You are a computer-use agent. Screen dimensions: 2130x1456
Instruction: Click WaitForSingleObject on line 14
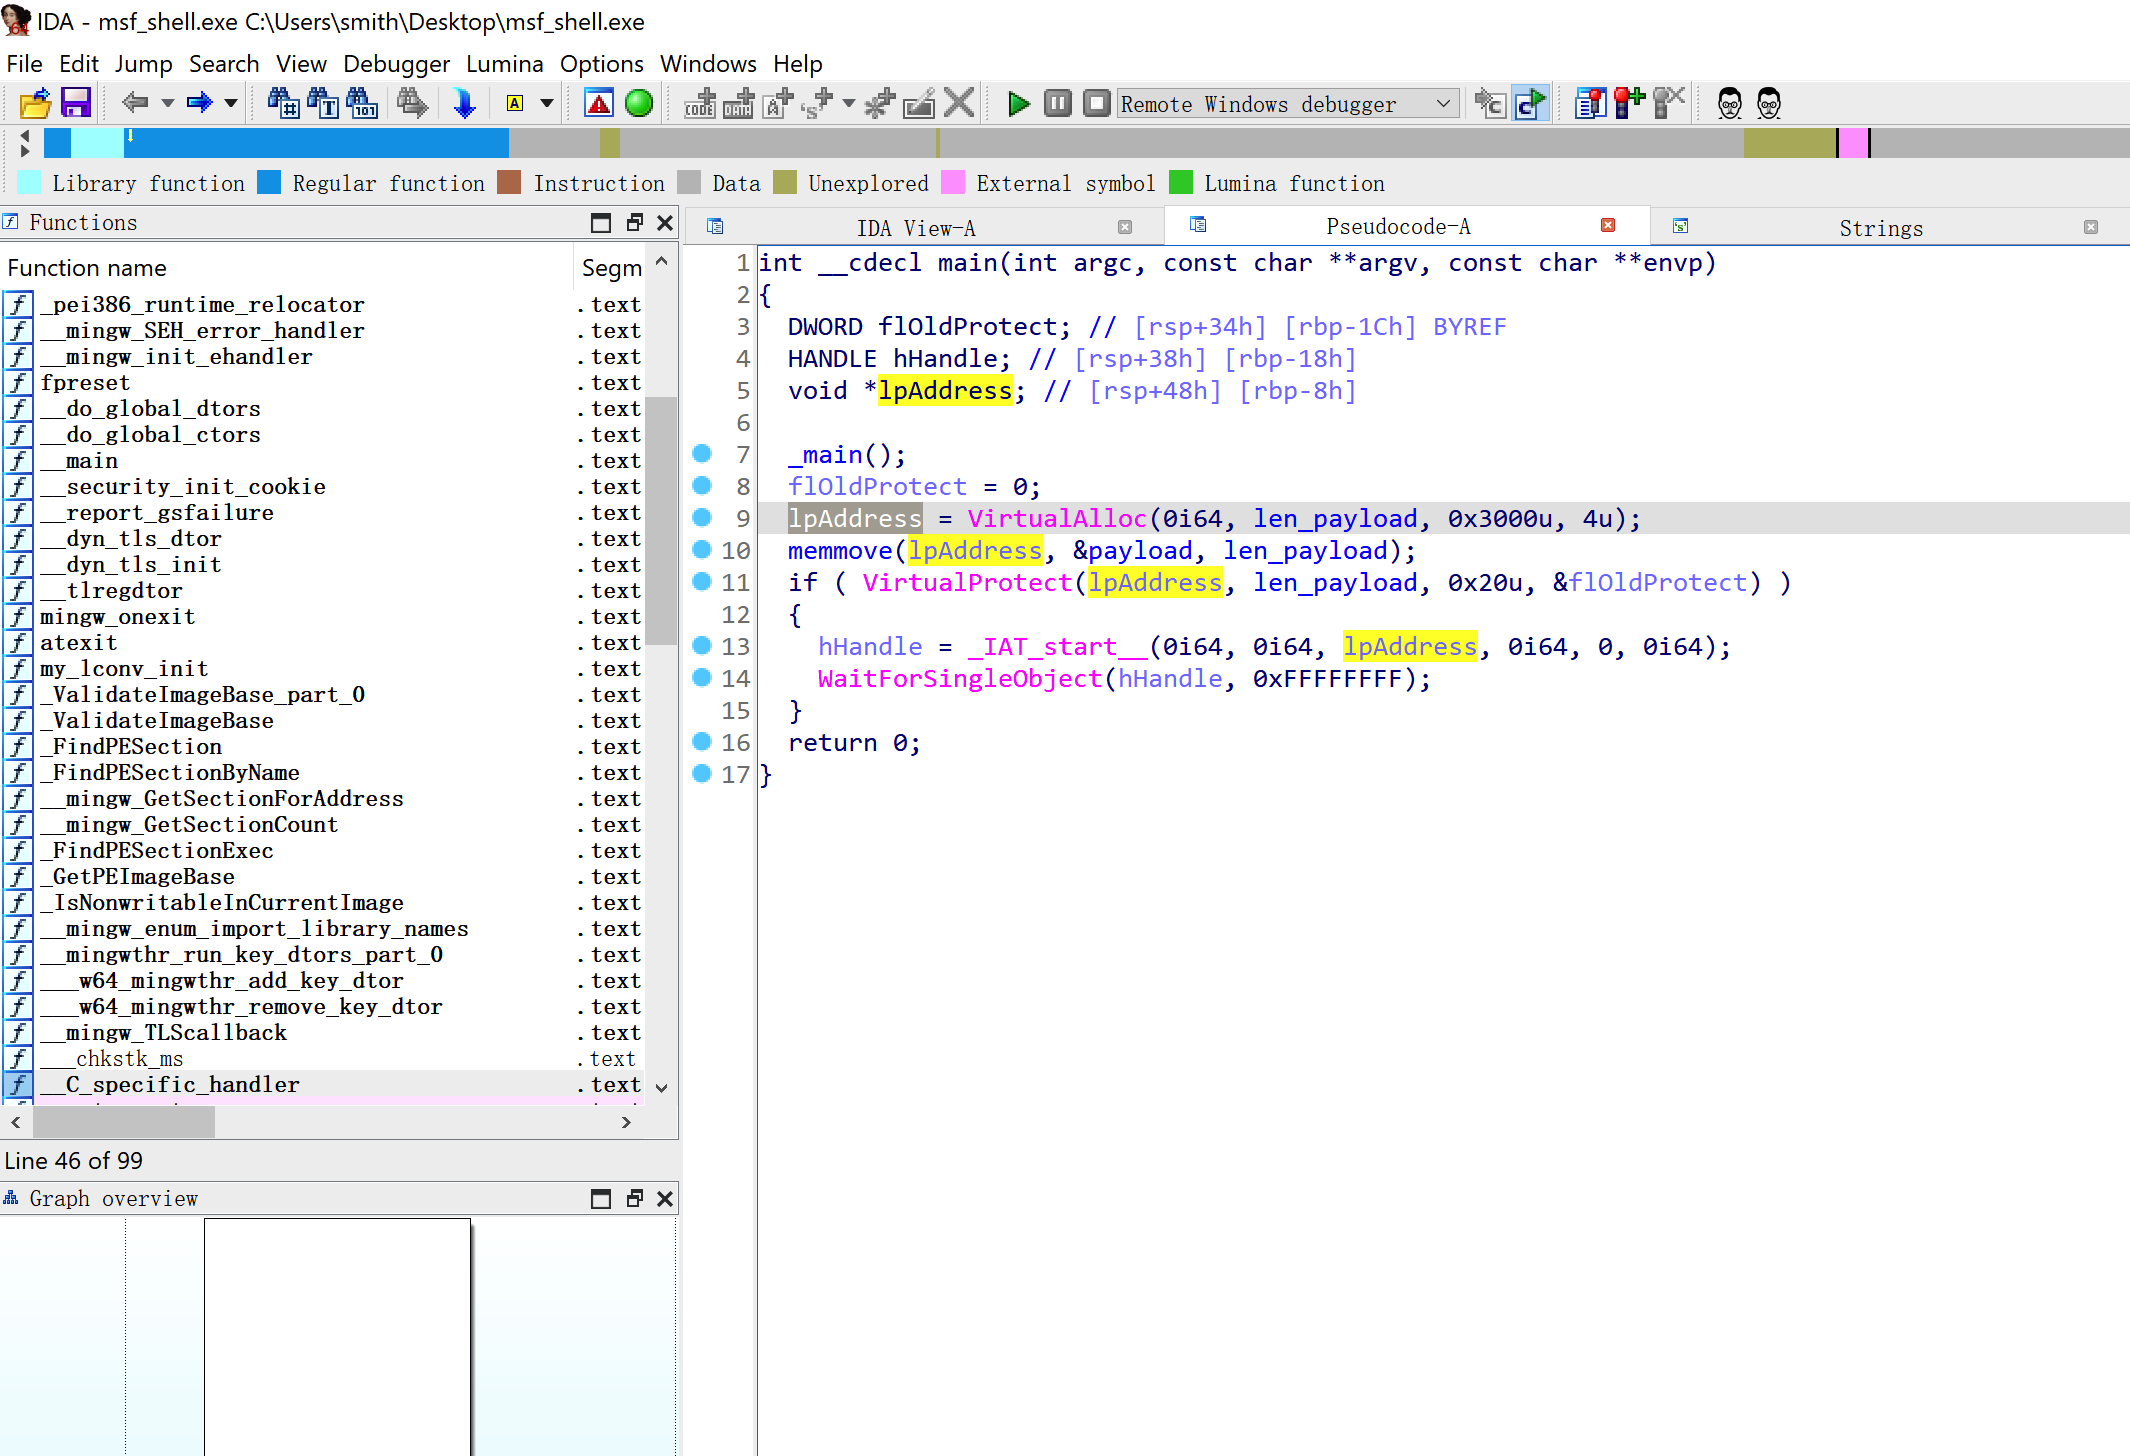point(959,678)
